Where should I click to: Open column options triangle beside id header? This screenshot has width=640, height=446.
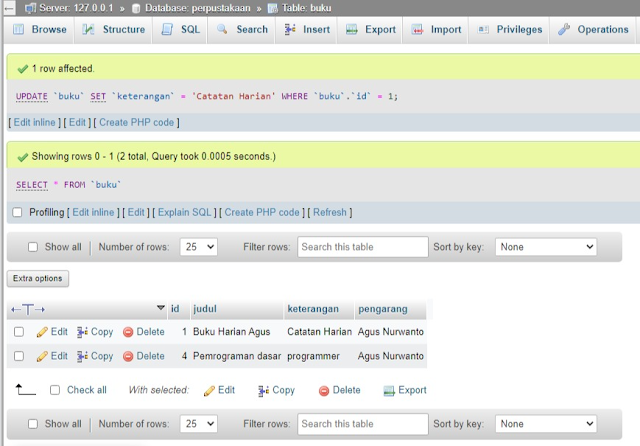[161, 308]
